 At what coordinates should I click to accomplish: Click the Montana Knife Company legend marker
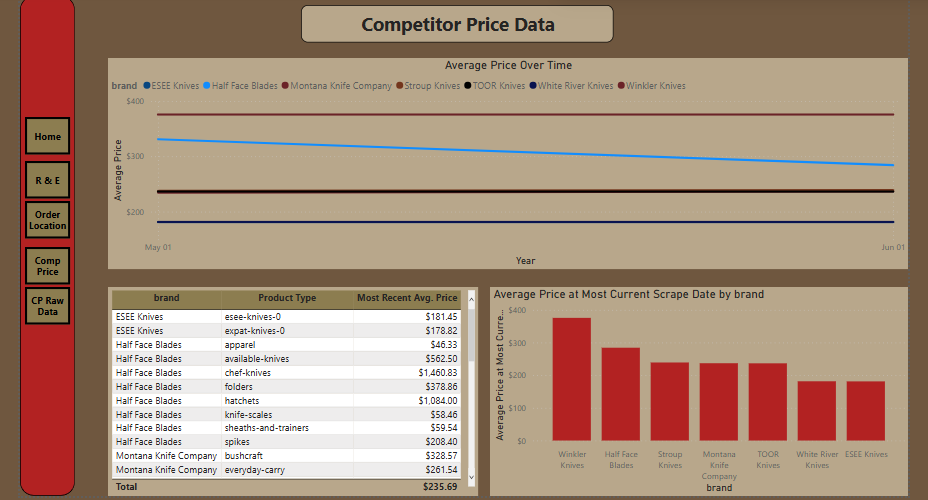tap(285, 85)
